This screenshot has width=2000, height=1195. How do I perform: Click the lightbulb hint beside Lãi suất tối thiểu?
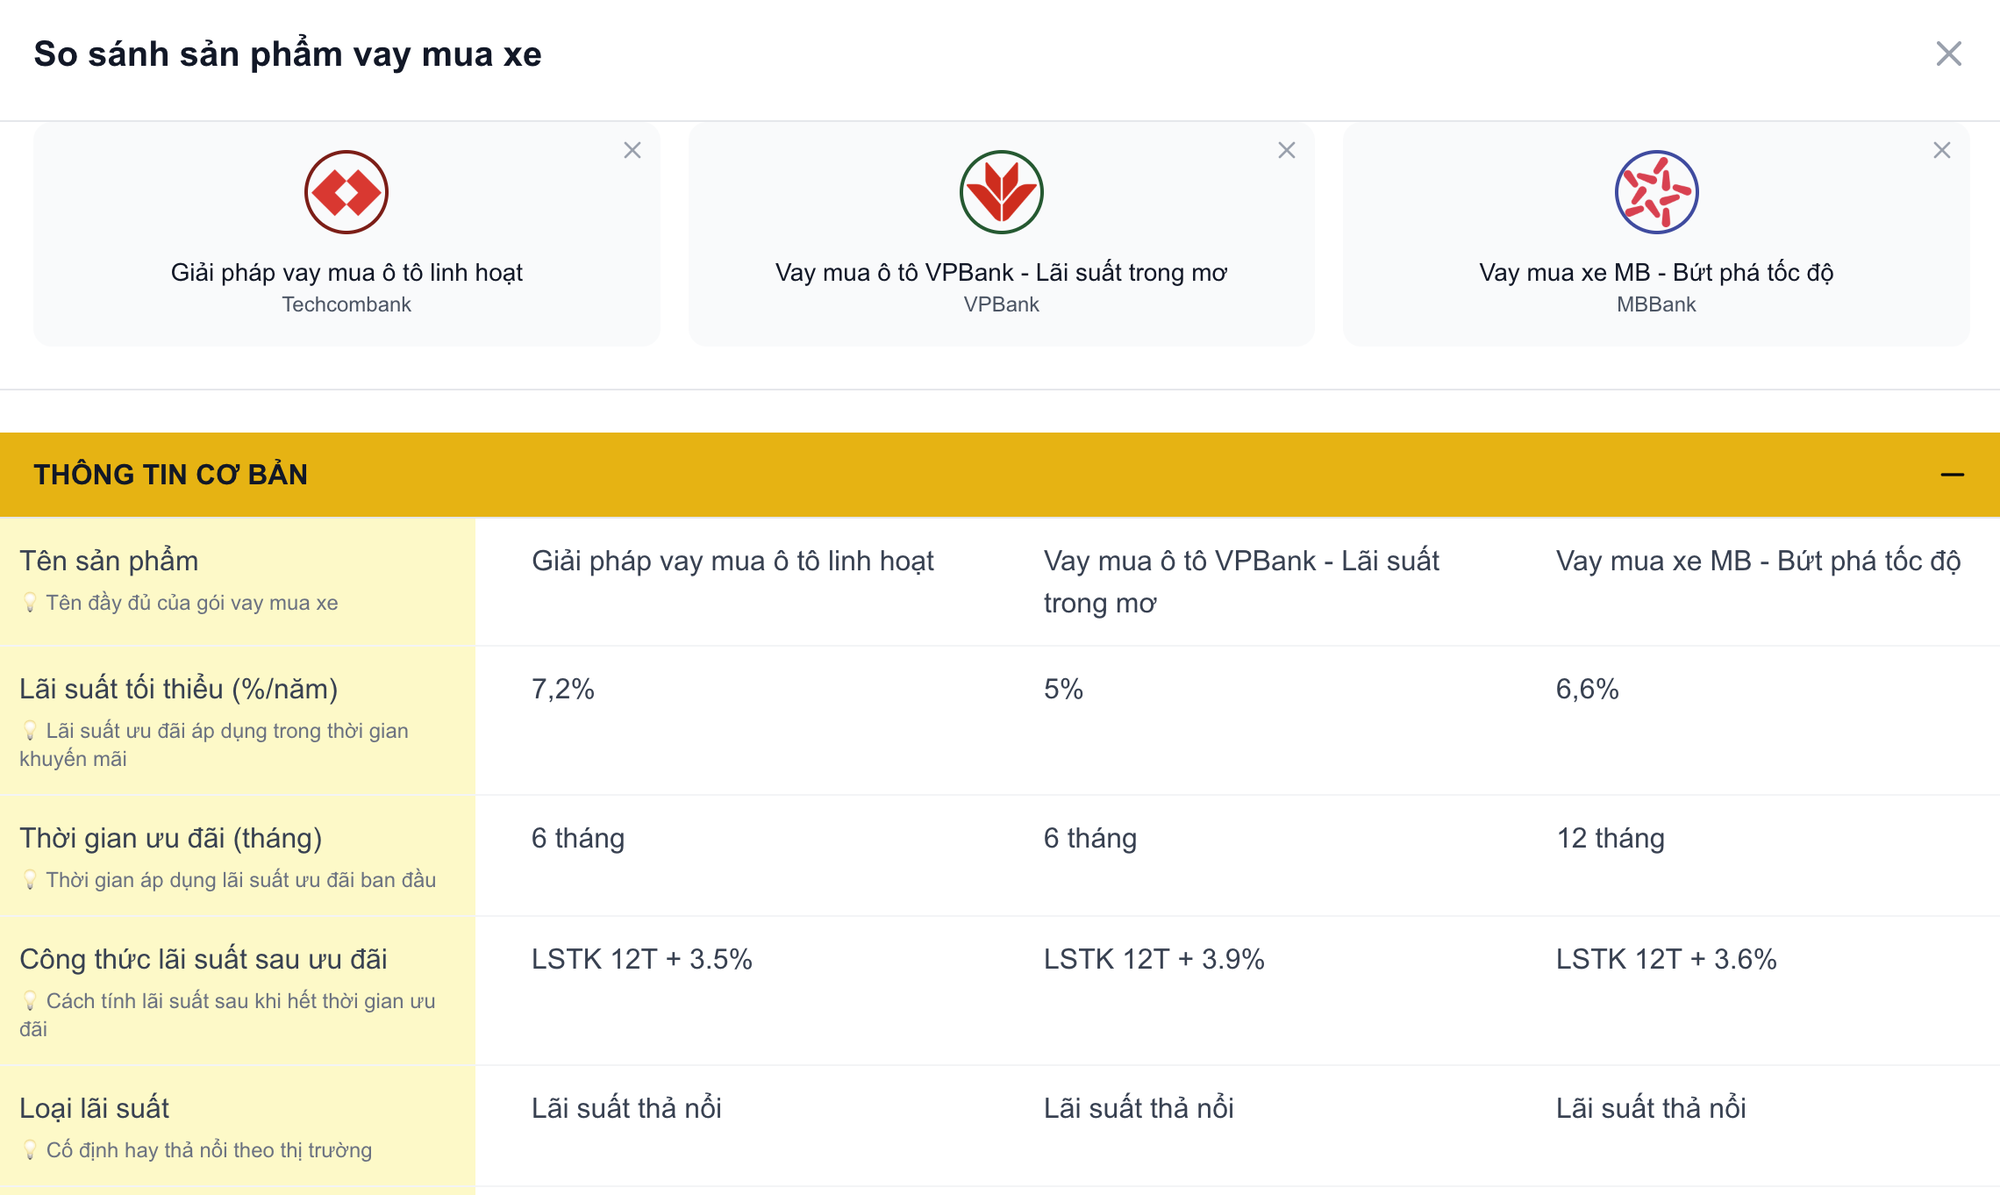(x=31, y=731)
